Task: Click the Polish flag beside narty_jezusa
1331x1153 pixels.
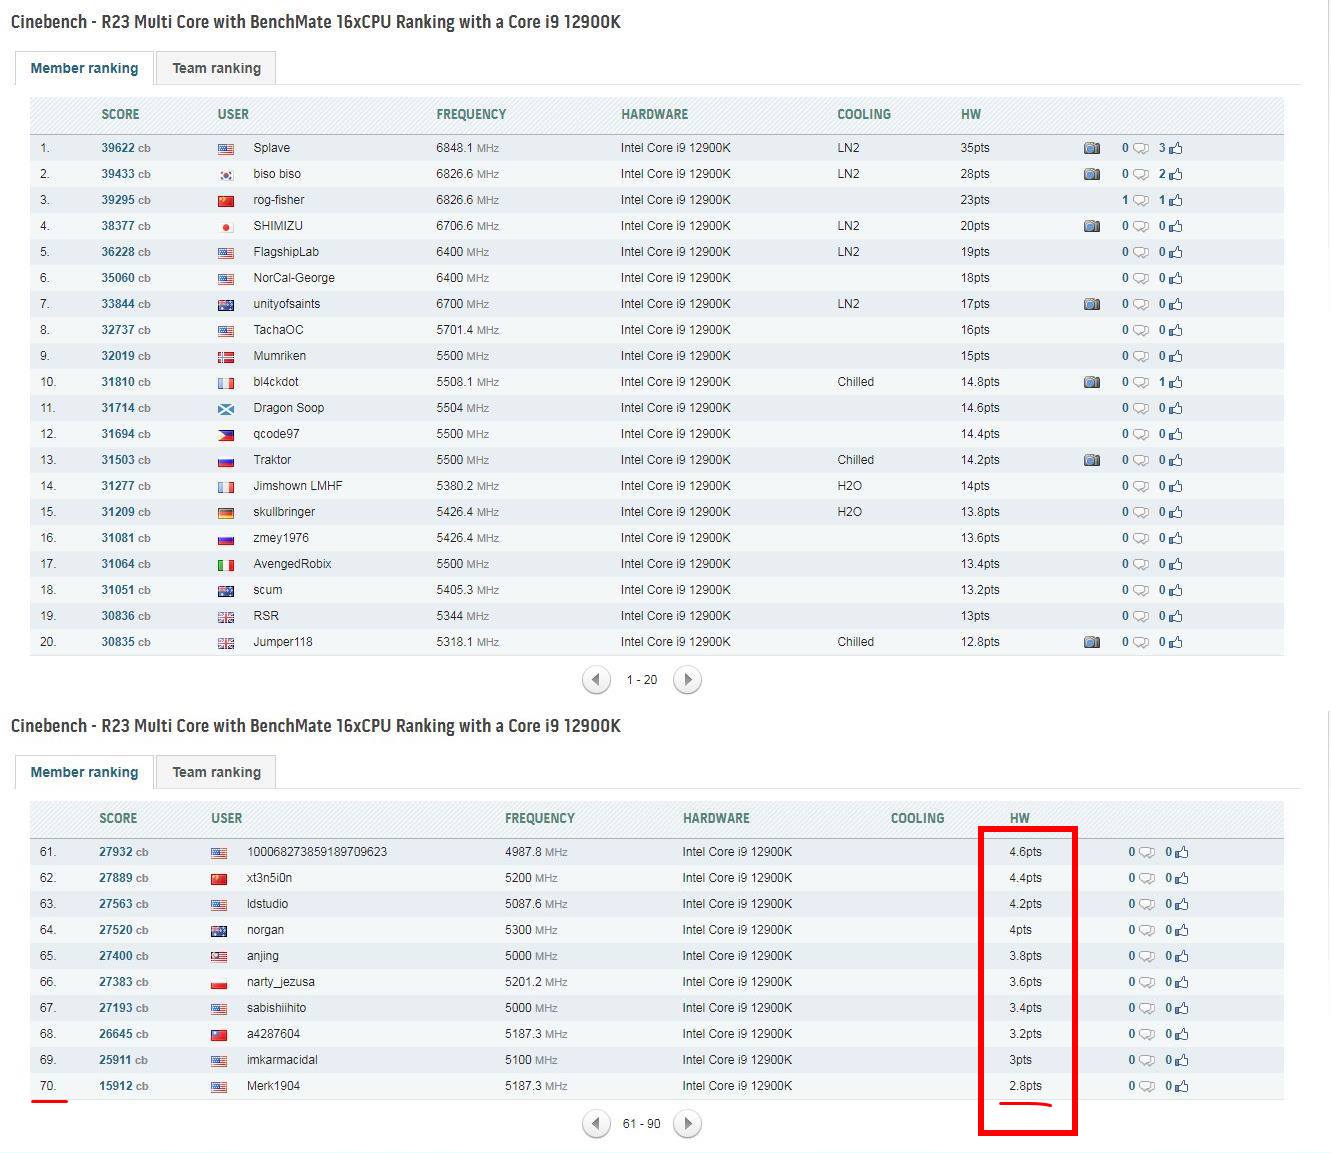Action: [x=219, y=983]
